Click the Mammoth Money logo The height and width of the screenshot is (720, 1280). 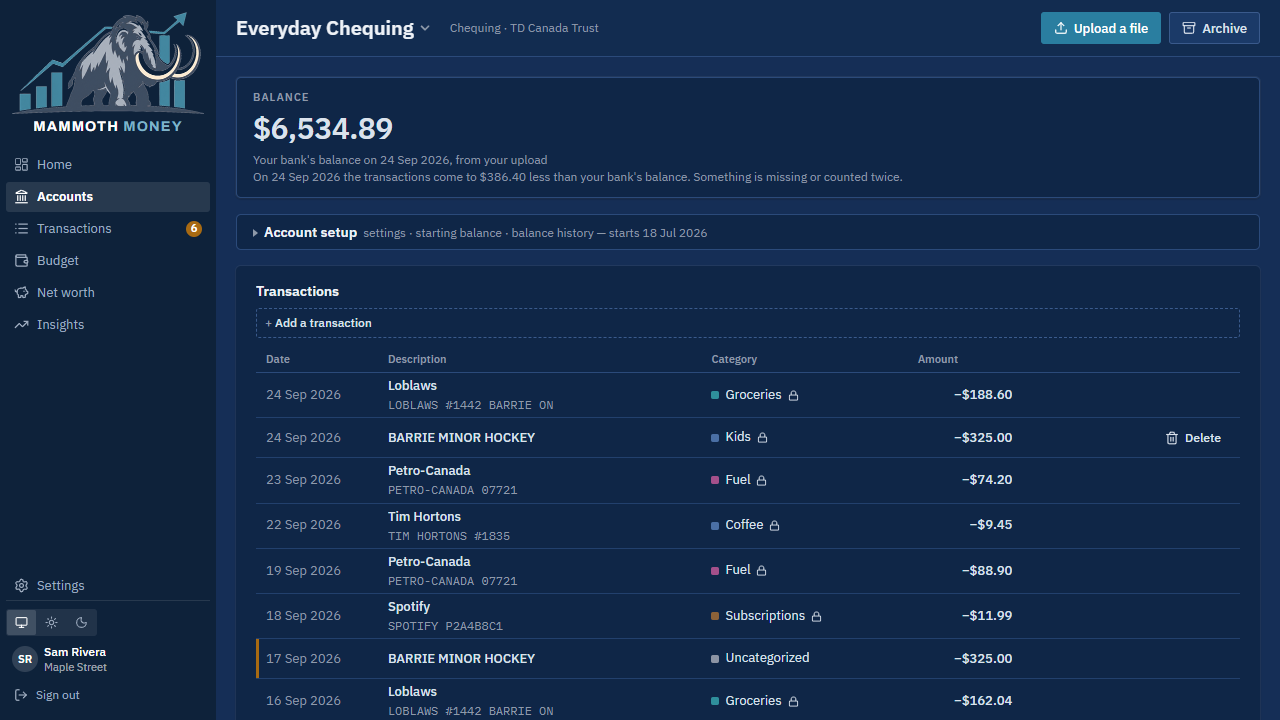[108, 72]
